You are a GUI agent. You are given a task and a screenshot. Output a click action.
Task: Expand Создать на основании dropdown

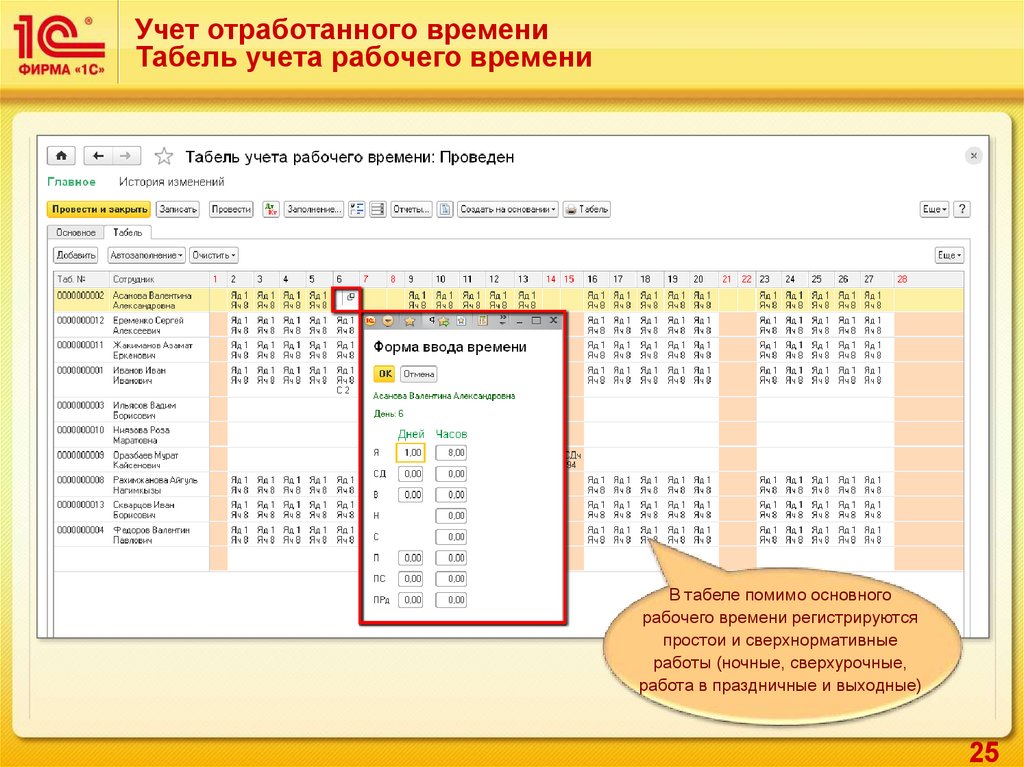point(509,209)
